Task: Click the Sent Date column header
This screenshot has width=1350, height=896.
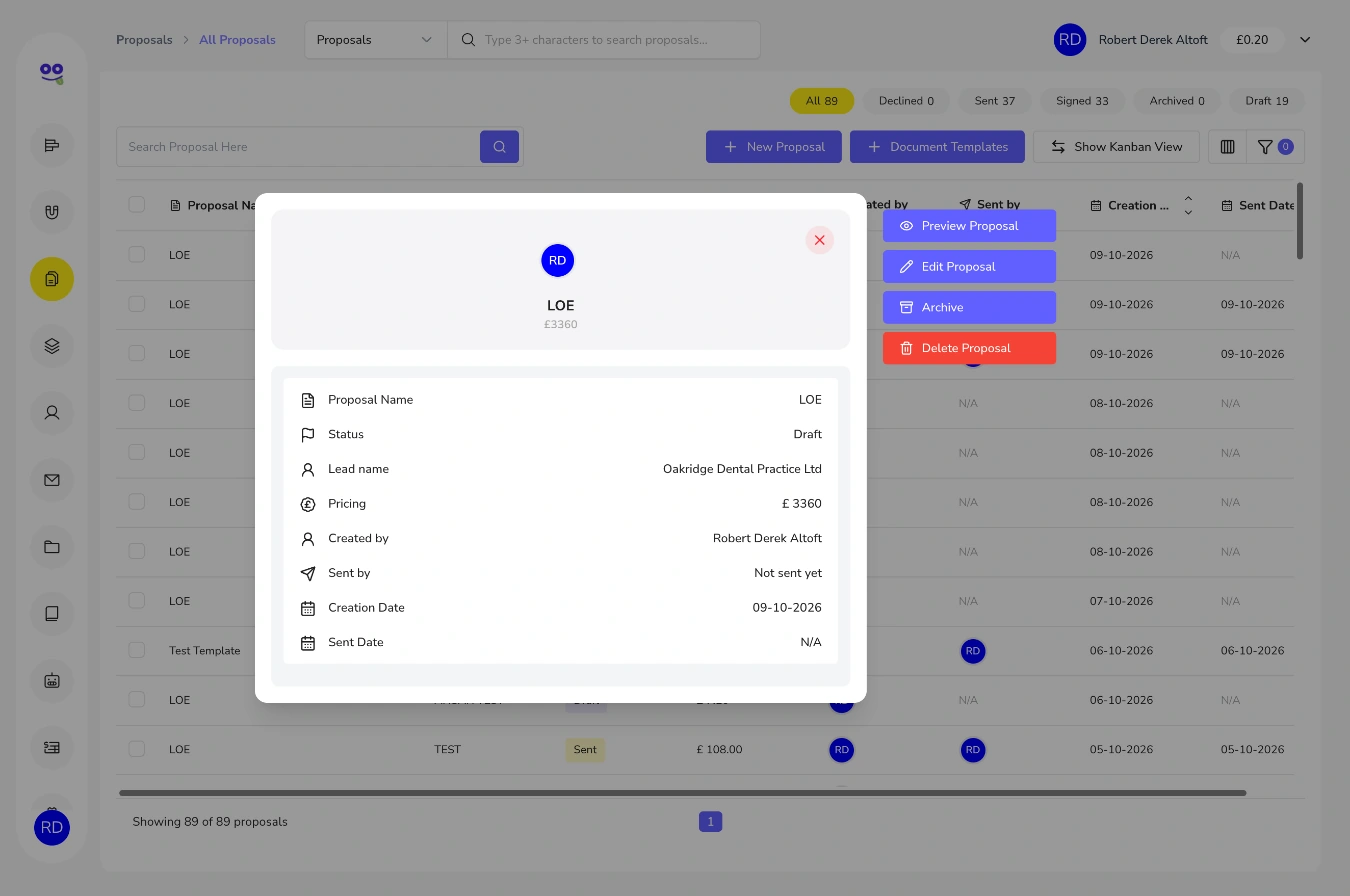Action: click(1258, 205)
